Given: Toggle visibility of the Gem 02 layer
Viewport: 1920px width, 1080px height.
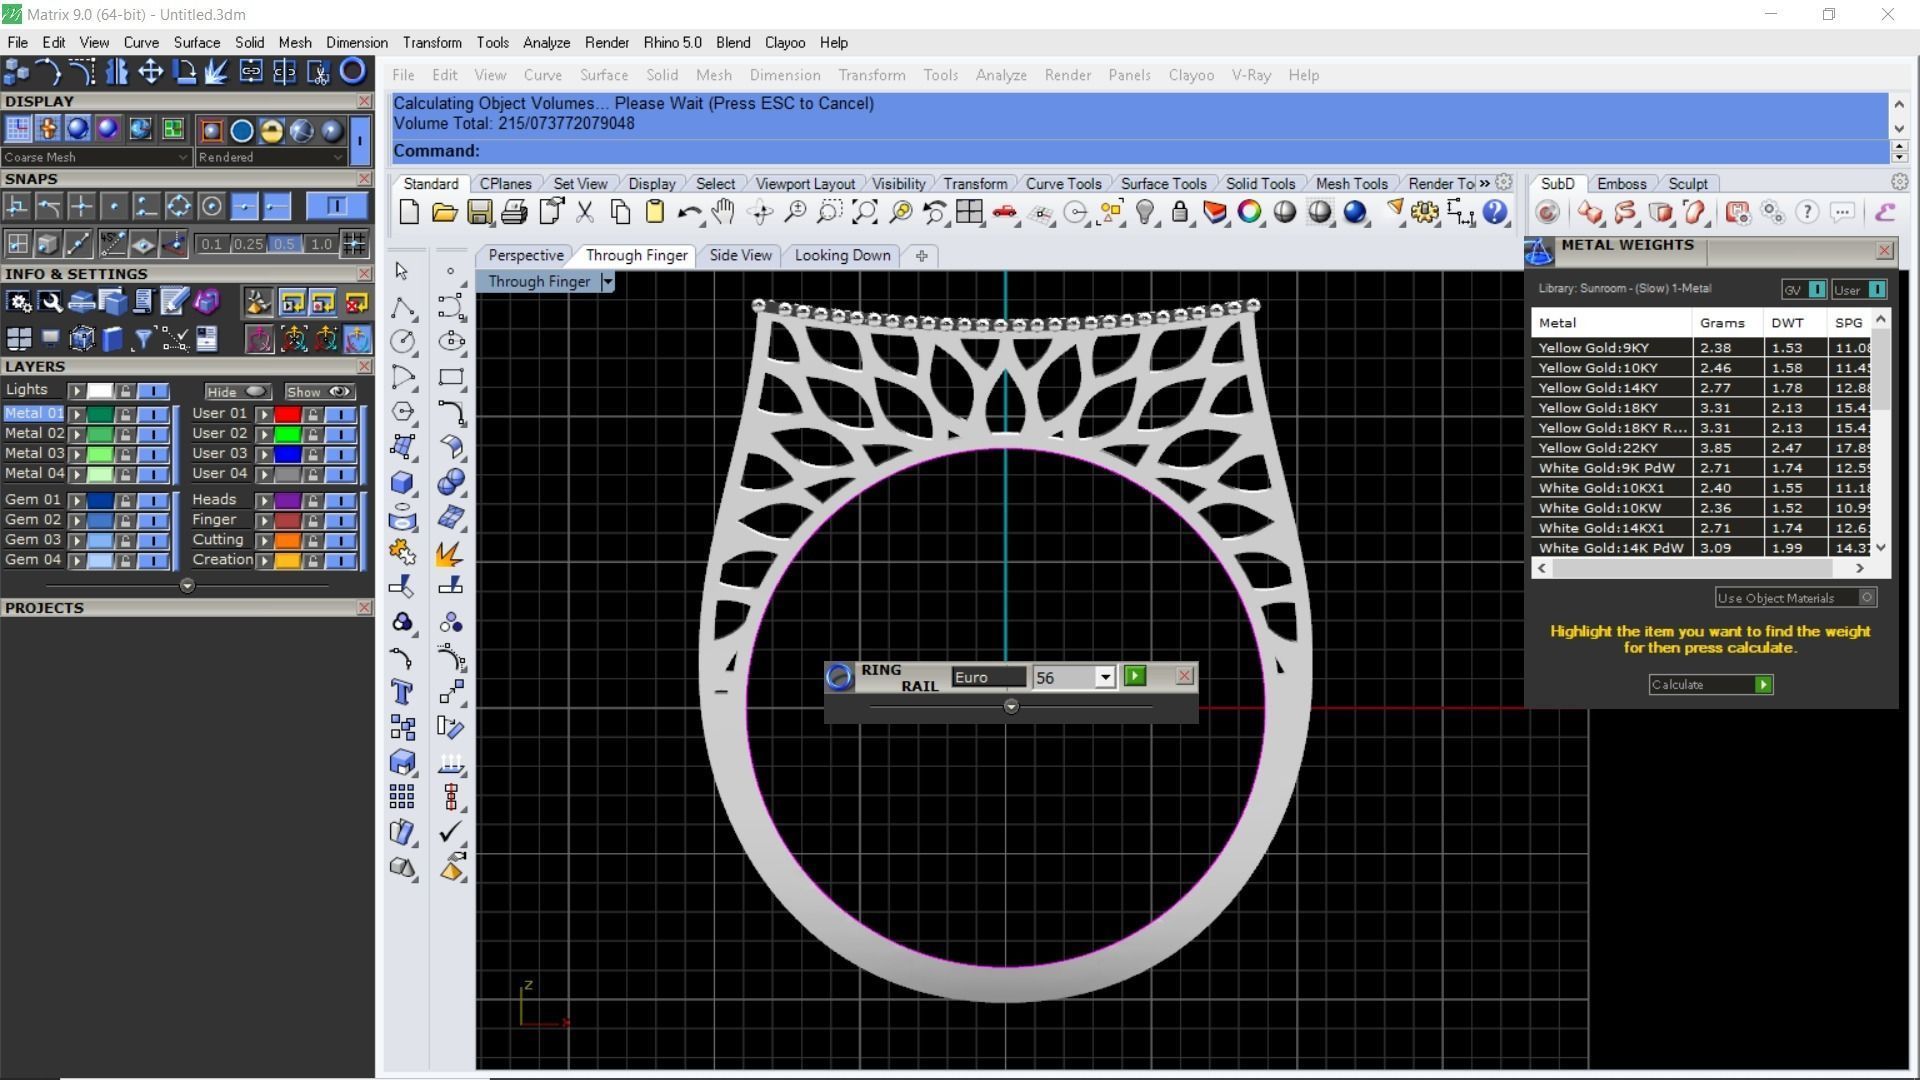Looking at the screenshot, I should pyautogui.click(x=153, y=519).
